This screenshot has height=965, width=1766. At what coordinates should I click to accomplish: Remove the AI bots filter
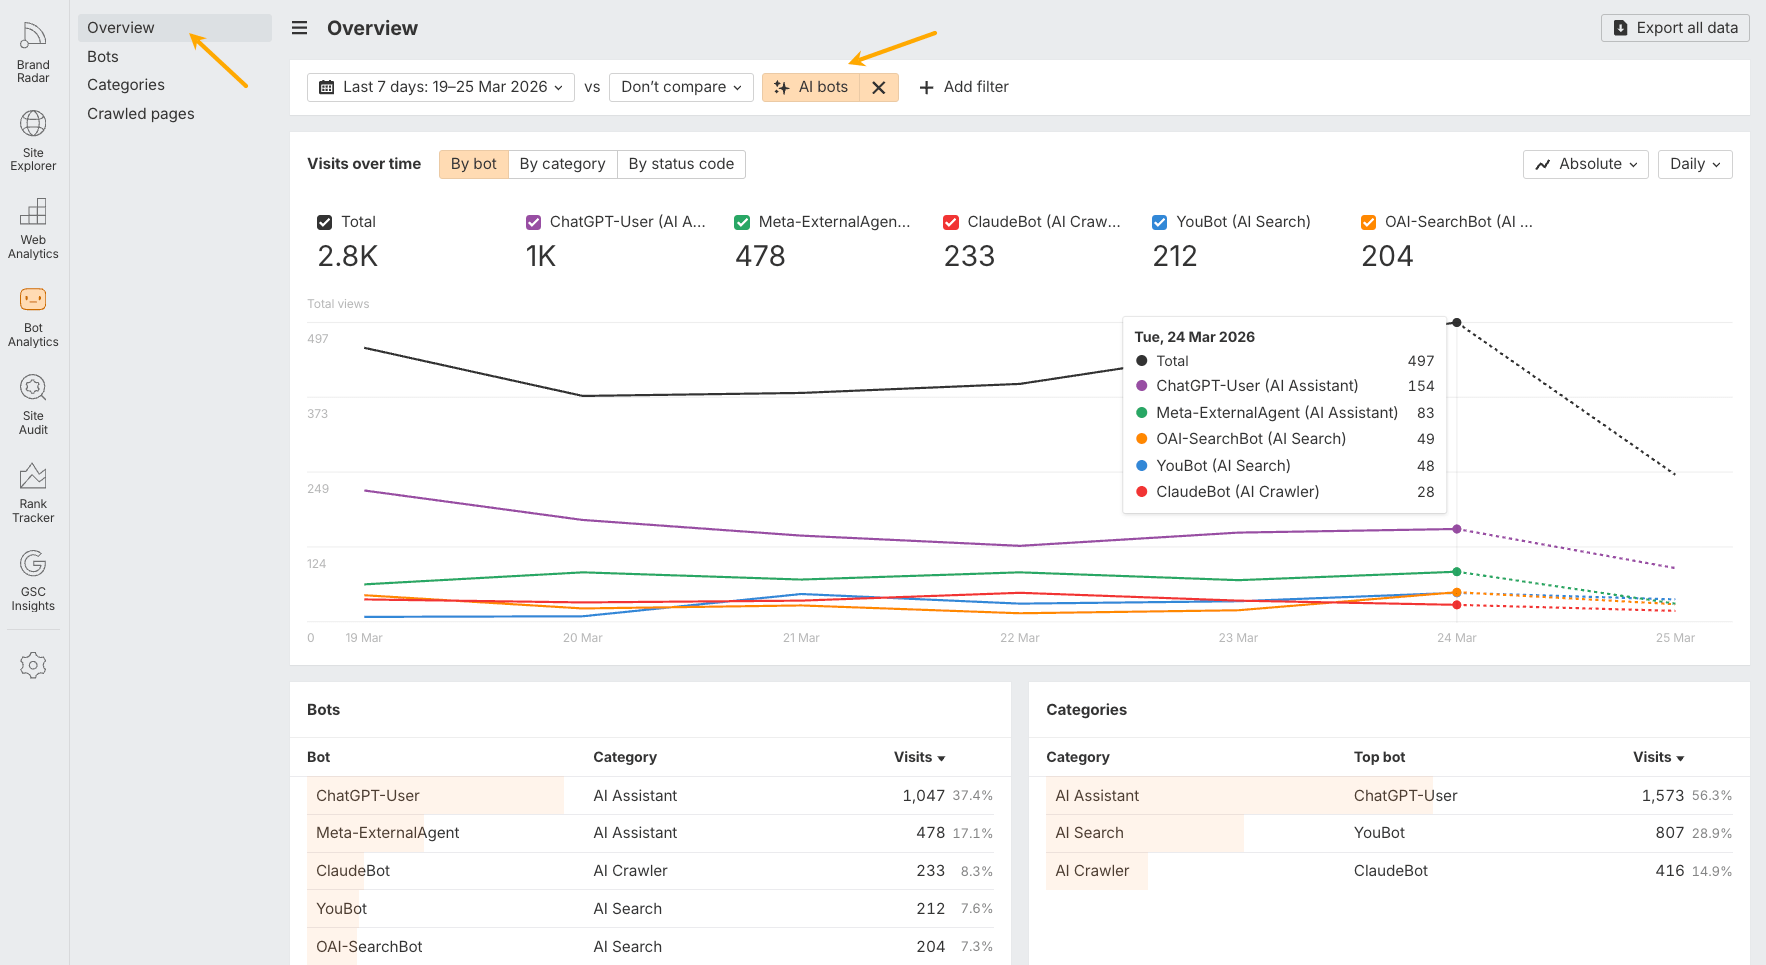click(x=878, y=87)
